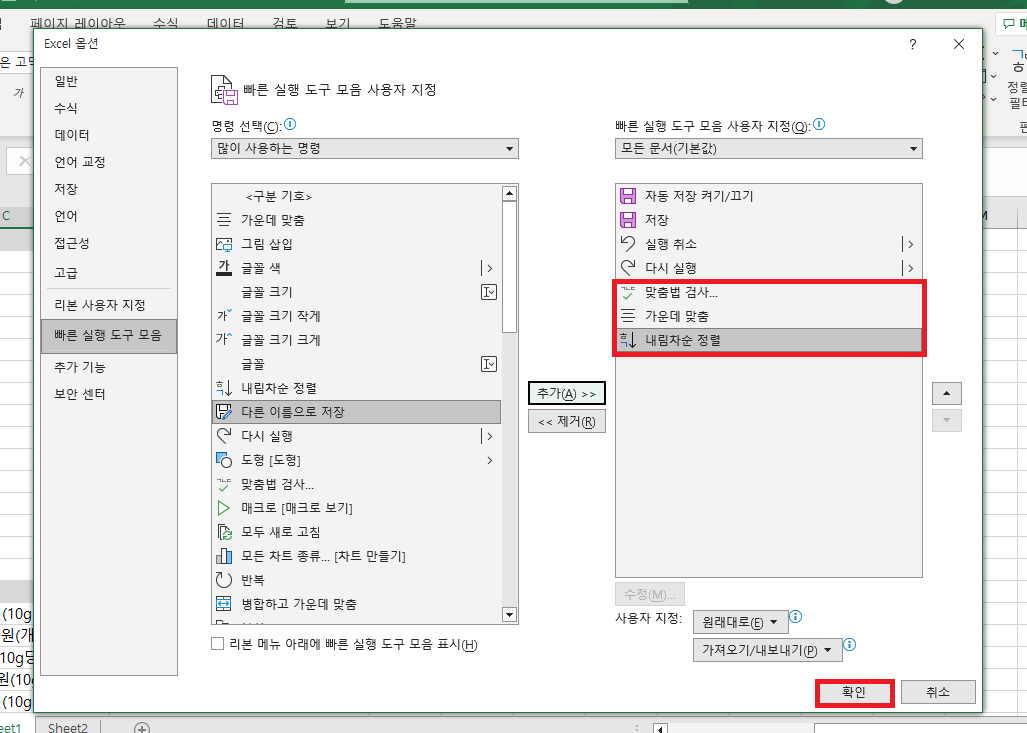Click sort descending icon in left command list

[224, 388]
